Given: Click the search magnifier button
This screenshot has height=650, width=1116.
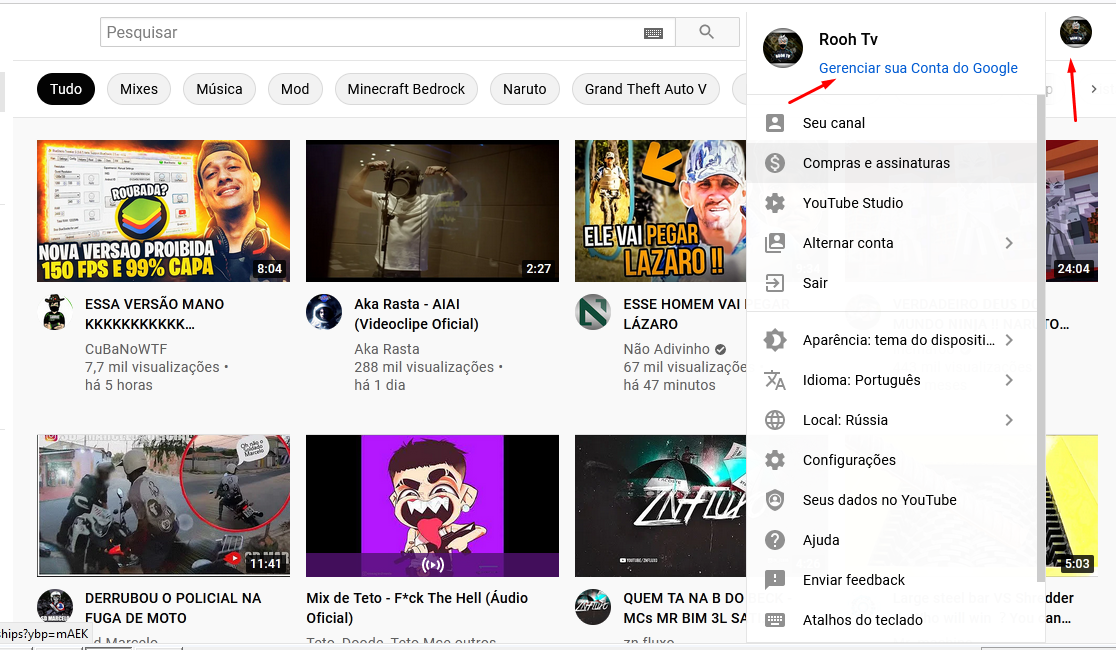Looking at the screenshot, I should coord(707,32).
